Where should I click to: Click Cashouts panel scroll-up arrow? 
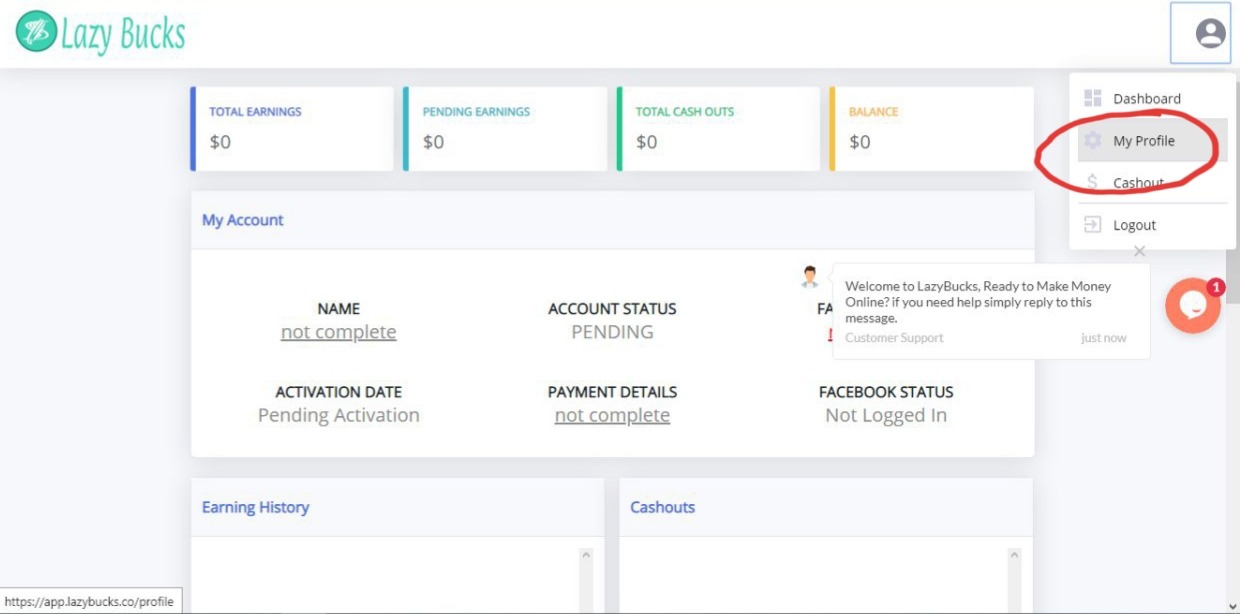click(1013, 555)
